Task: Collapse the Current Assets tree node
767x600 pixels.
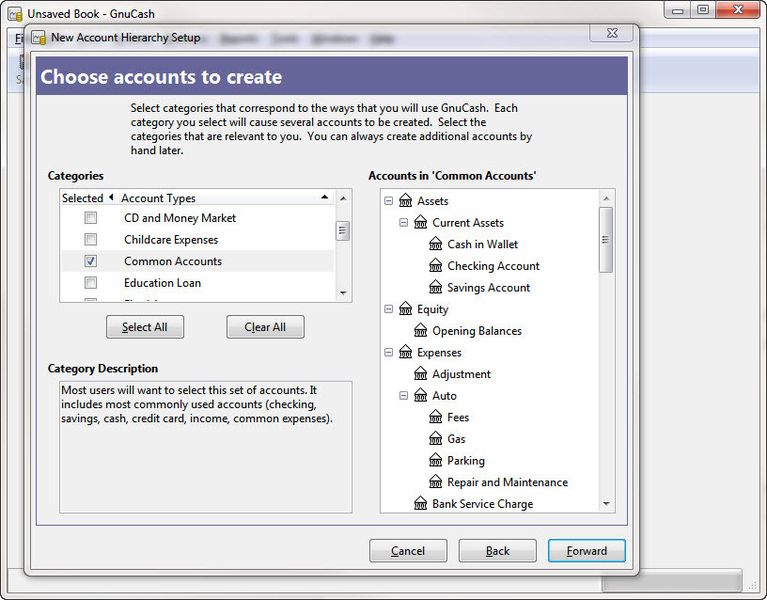Action: pos(404,222)
